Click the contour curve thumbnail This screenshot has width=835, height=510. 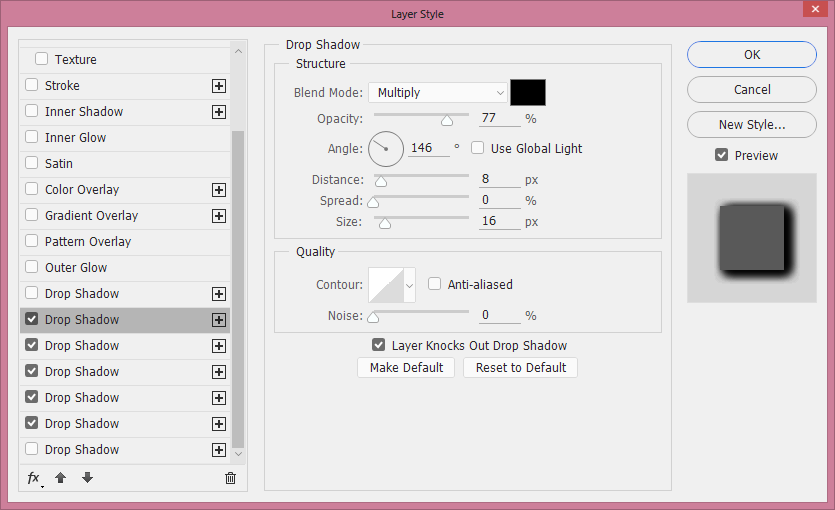(386, 285)
